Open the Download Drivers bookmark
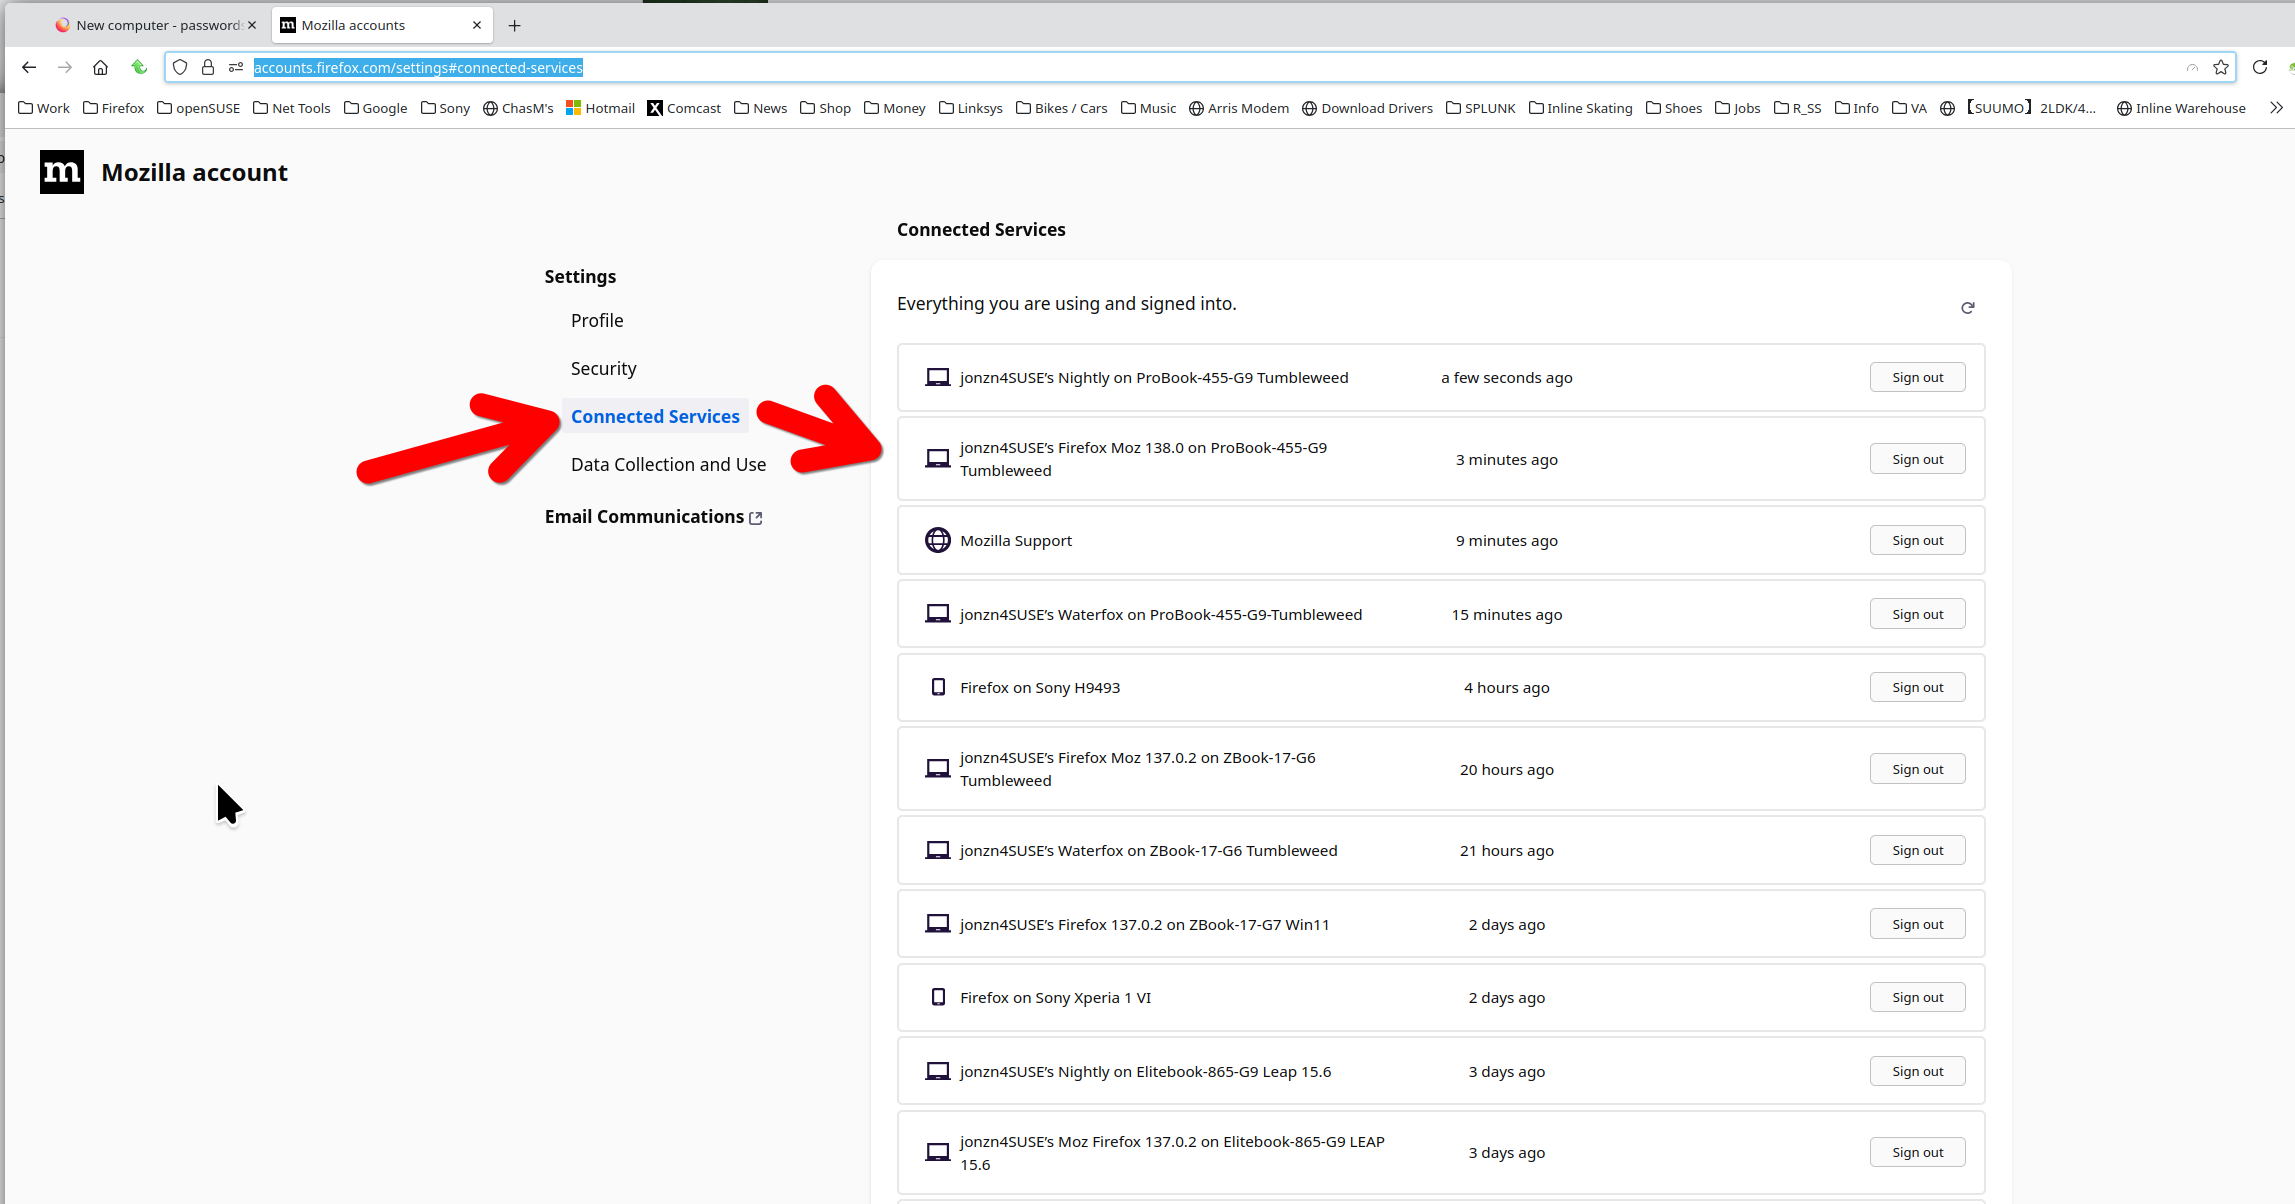Image resolution: width=2295 pixels, height=1204 pixels. coord(1367,108)
